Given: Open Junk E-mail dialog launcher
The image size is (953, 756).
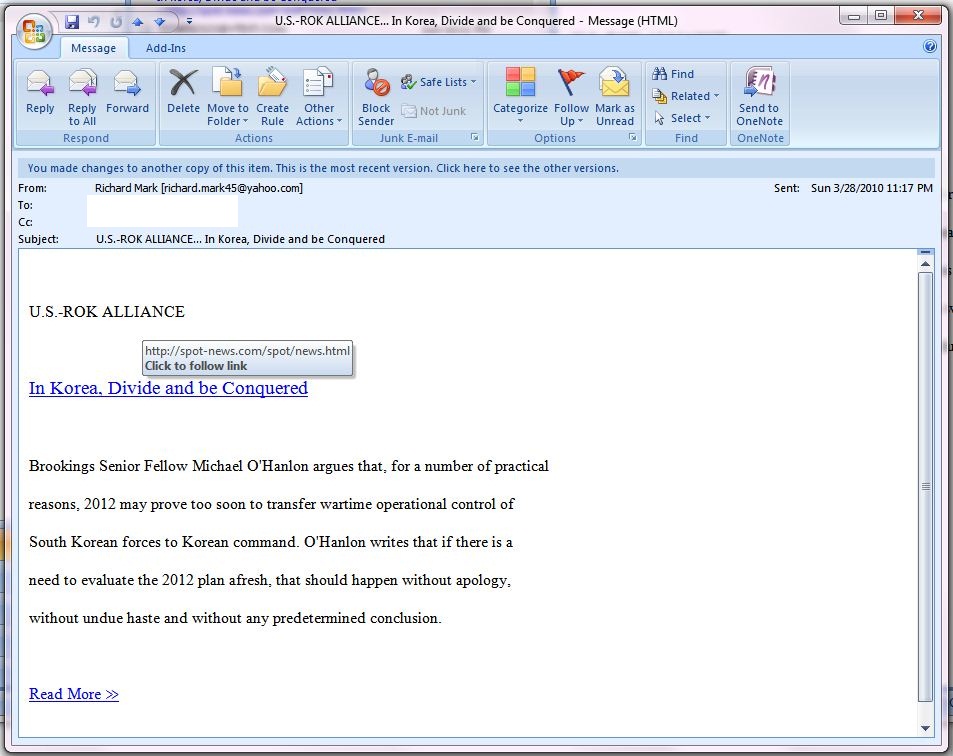Looking at the screenshot, I should point(475,138).
